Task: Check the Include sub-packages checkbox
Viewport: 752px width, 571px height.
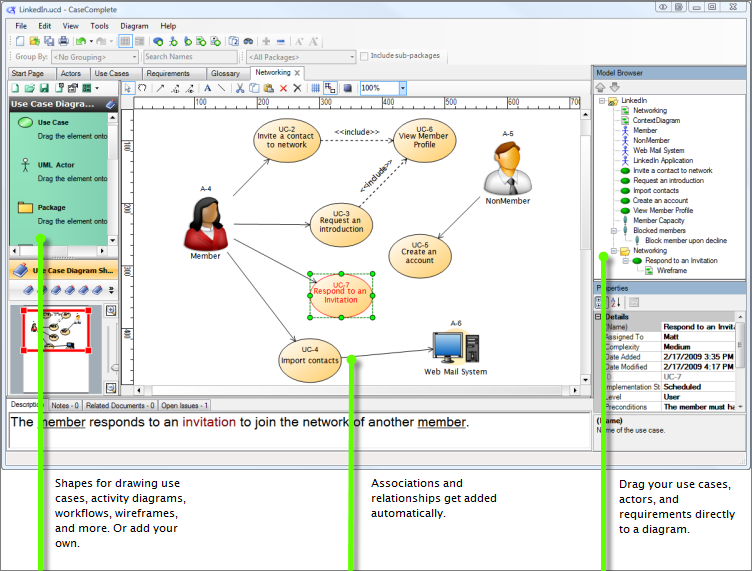Action: pos(364,56)
